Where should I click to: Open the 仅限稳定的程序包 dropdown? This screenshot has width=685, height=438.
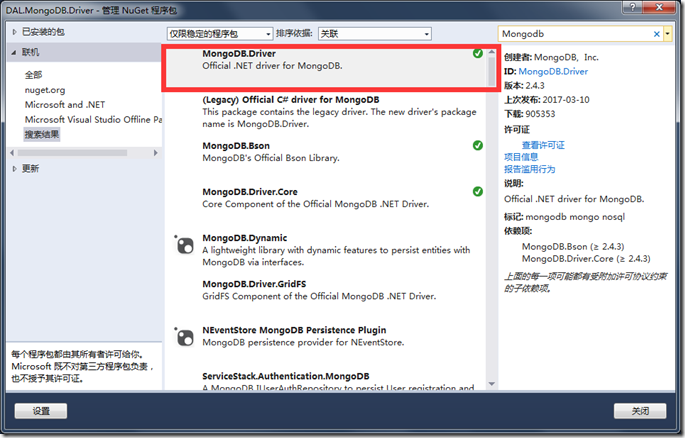[x=220, y=34]
